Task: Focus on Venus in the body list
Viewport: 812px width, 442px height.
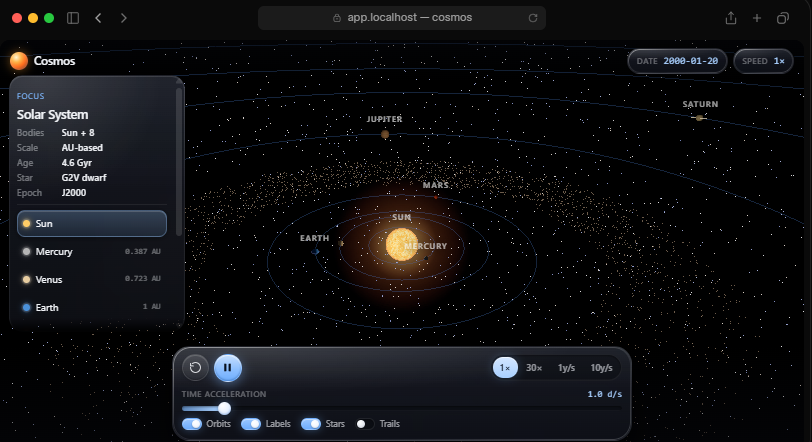Action: click(92, 279)
